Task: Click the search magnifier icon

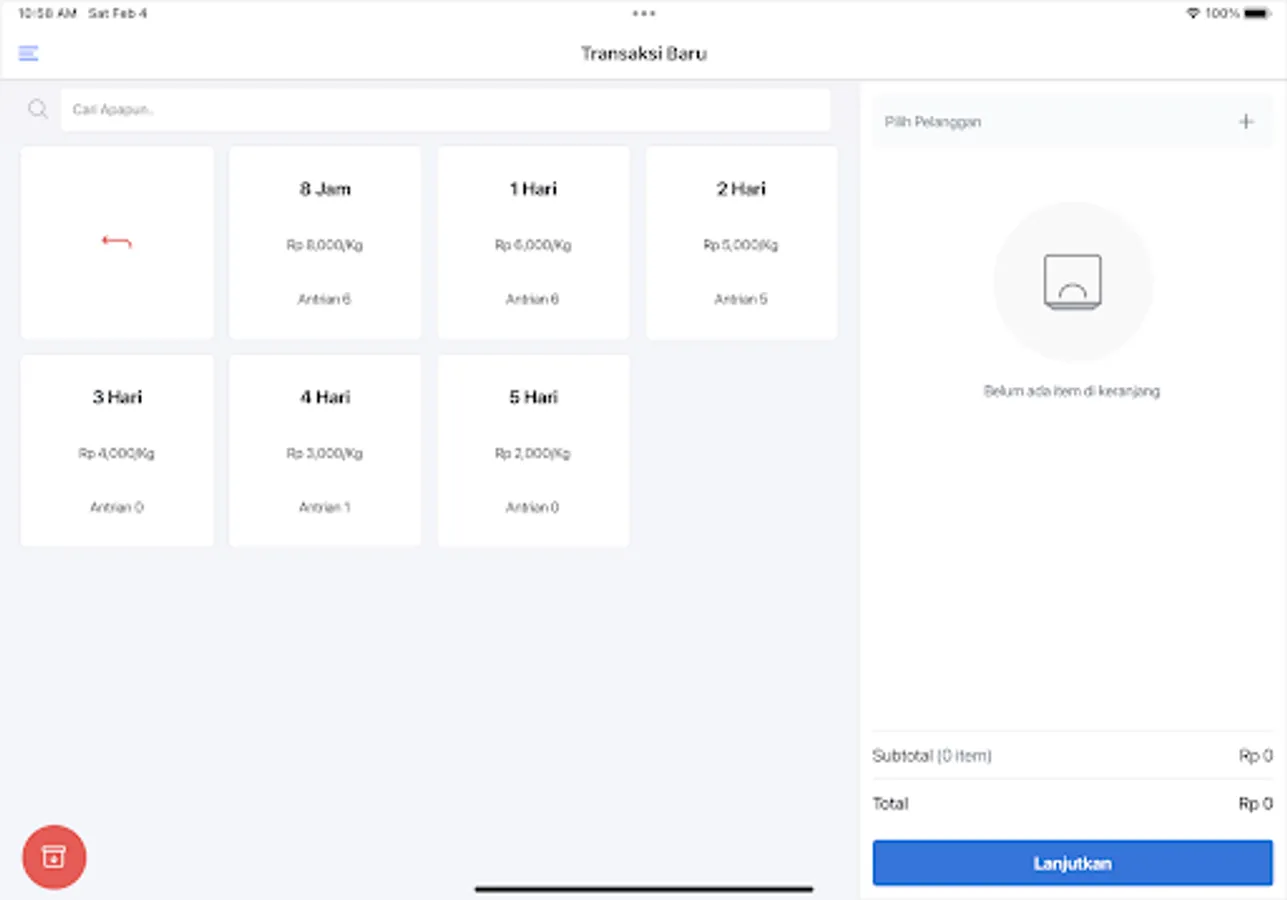Action: (x=38, y=109)
